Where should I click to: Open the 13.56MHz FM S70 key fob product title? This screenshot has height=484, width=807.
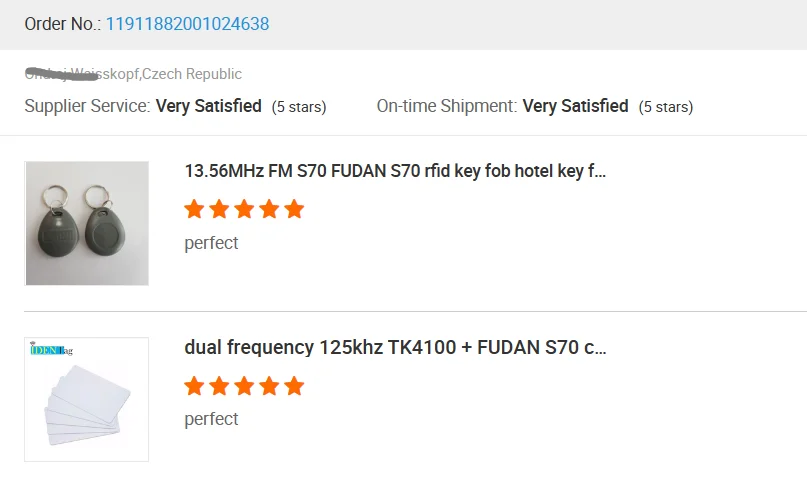click(x=395, y=171)
